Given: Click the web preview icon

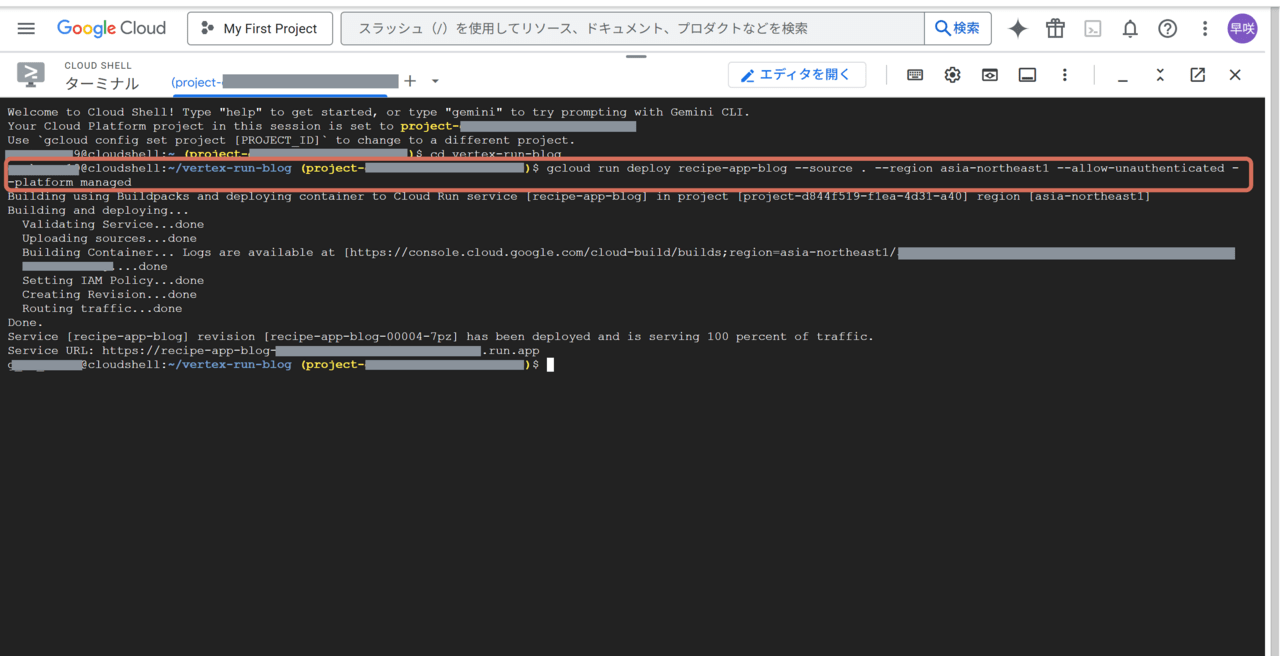Looking at the screenshot, I should pos(990,75).
